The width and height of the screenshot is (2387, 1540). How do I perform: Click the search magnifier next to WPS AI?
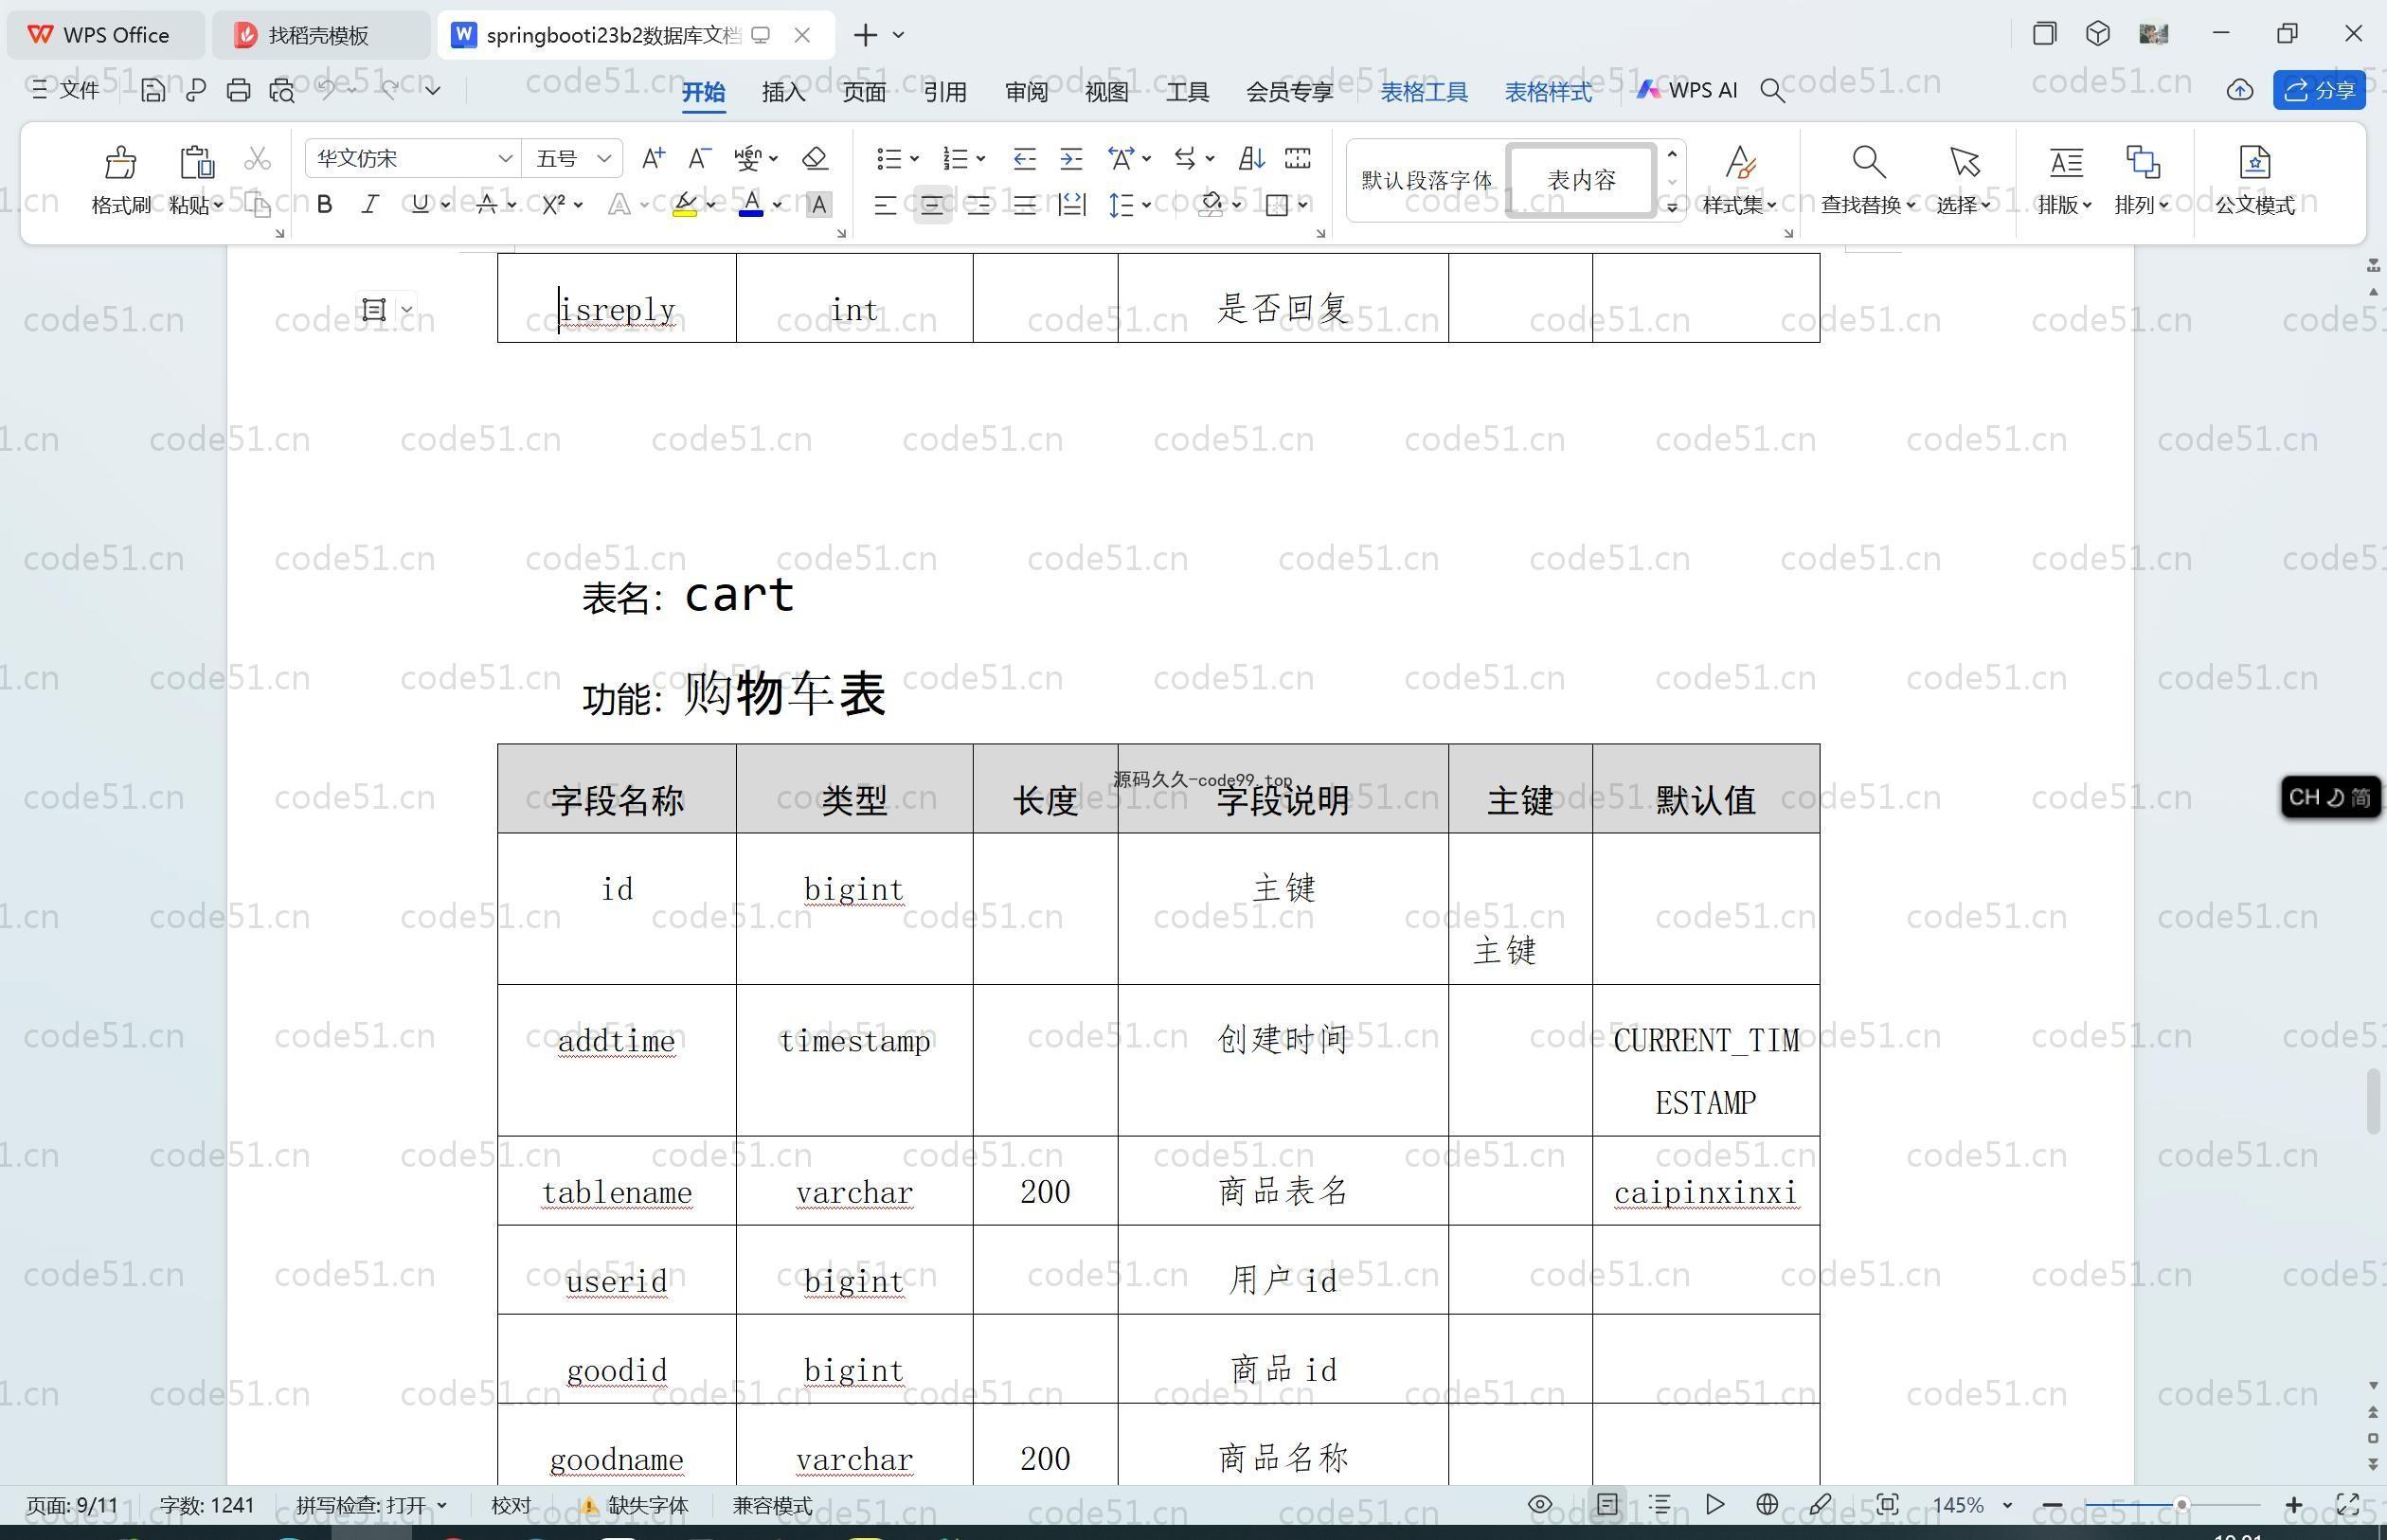click(1772, 91)
